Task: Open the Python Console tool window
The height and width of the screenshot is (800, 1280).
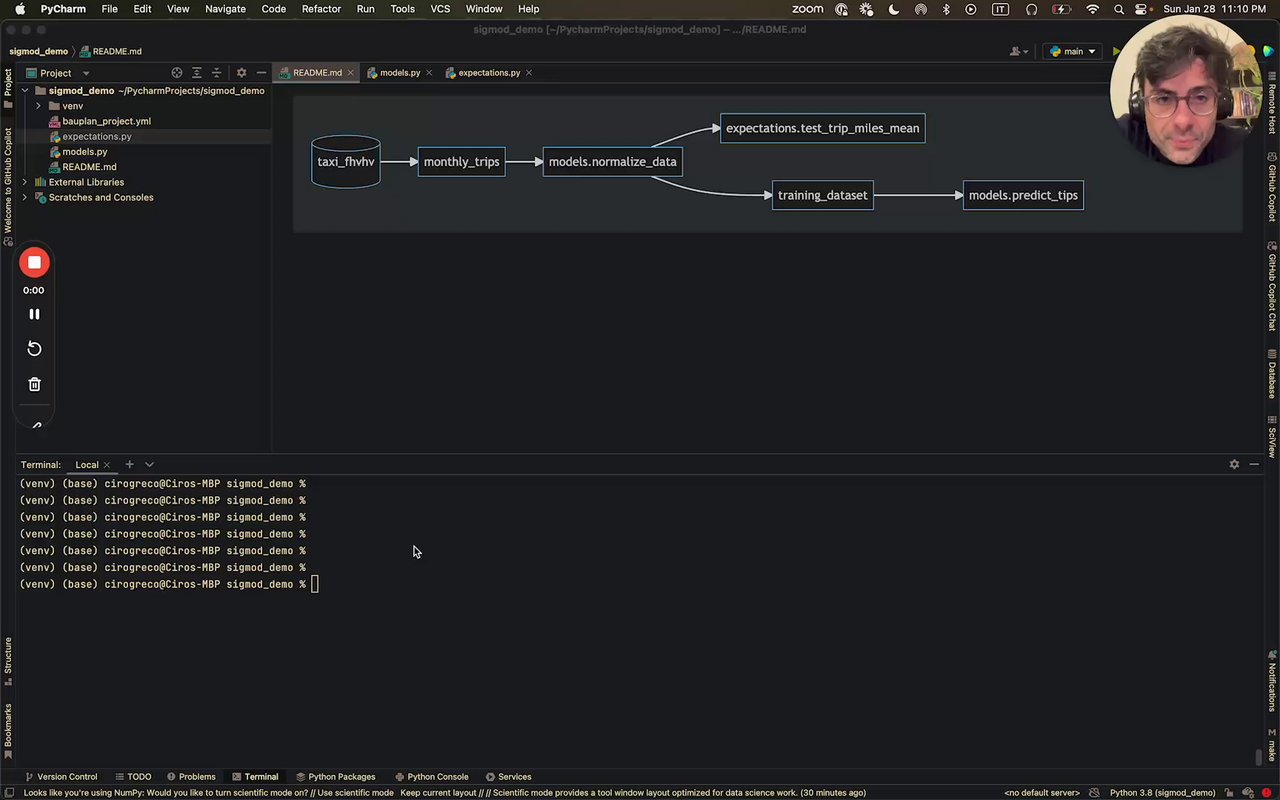Action: point(431,777)
